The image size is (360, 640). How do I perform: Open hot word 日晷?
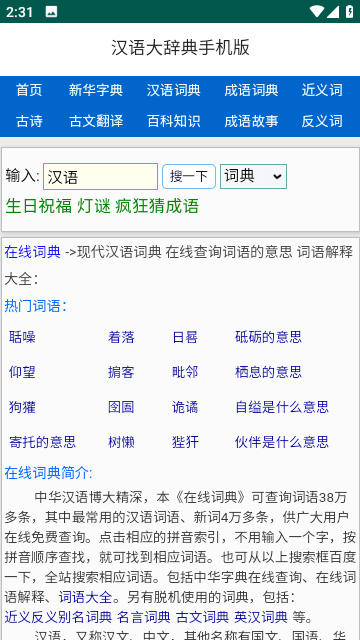coord(185,337)
